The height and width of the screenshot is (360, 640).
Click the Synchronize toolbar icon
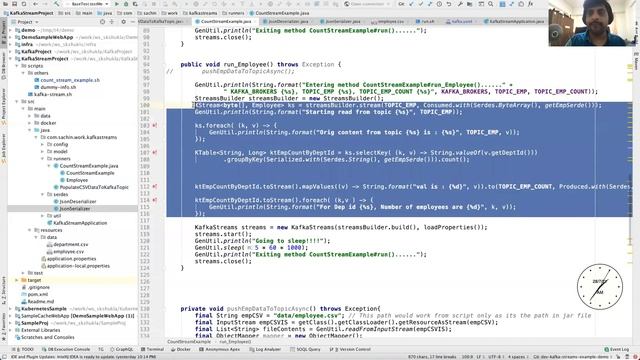pos(24,4)
